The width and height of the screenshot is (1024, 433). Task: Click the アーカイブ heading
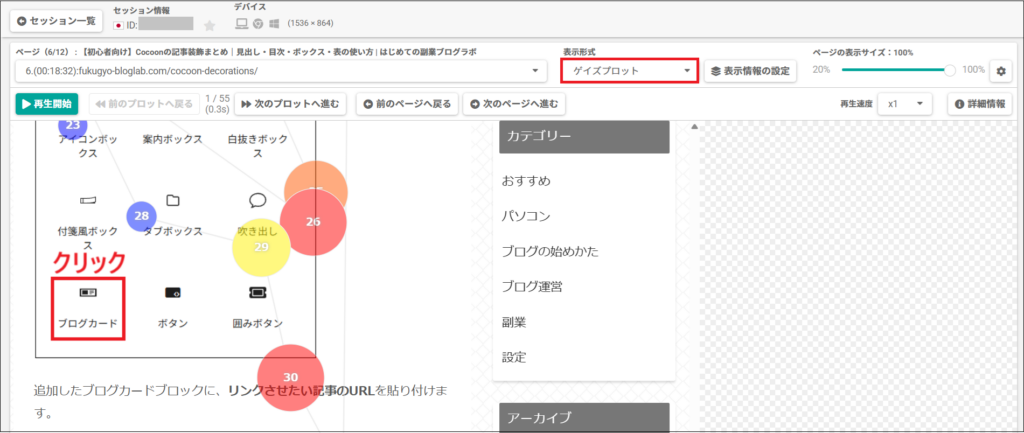point(584,418)
